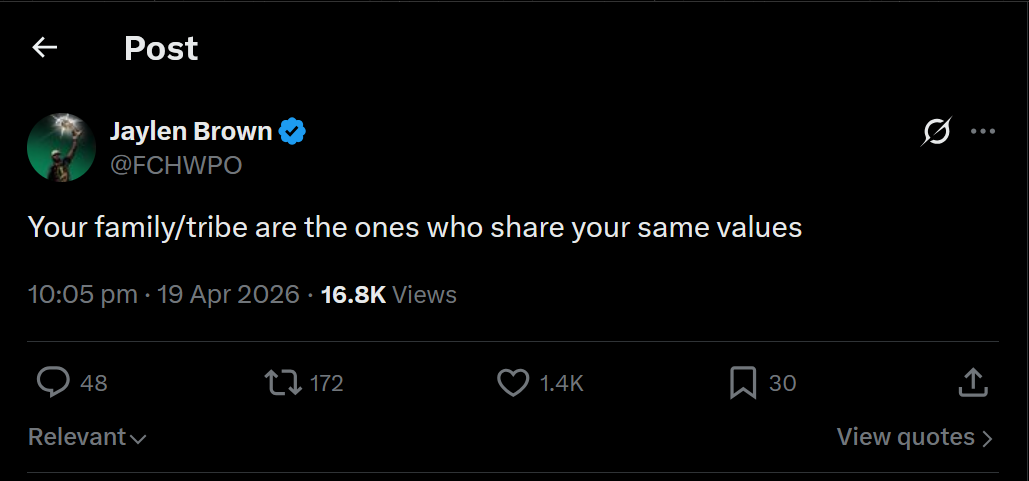Open the 16.8K Views analytics

pos(388,295)
